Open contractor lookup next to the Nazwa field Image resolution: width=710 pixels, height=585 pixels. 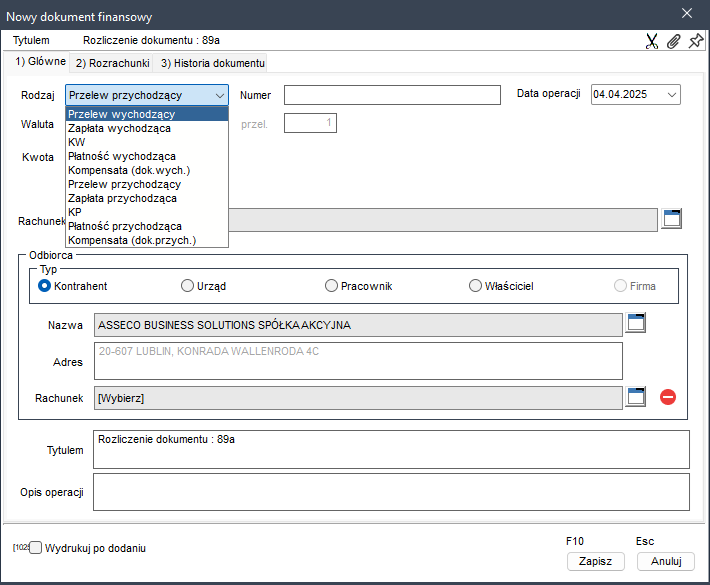point(636,323)
